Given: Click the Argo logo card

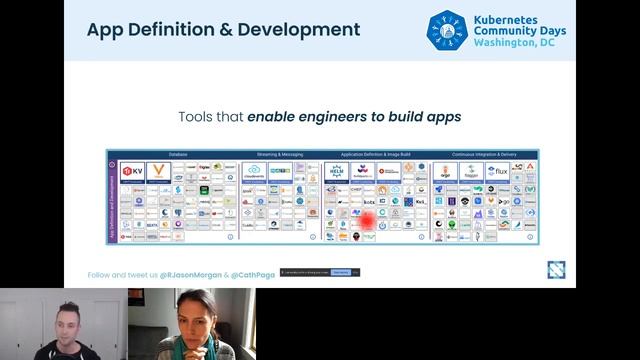Looking at the screenshot, I should tap(445, 172).
